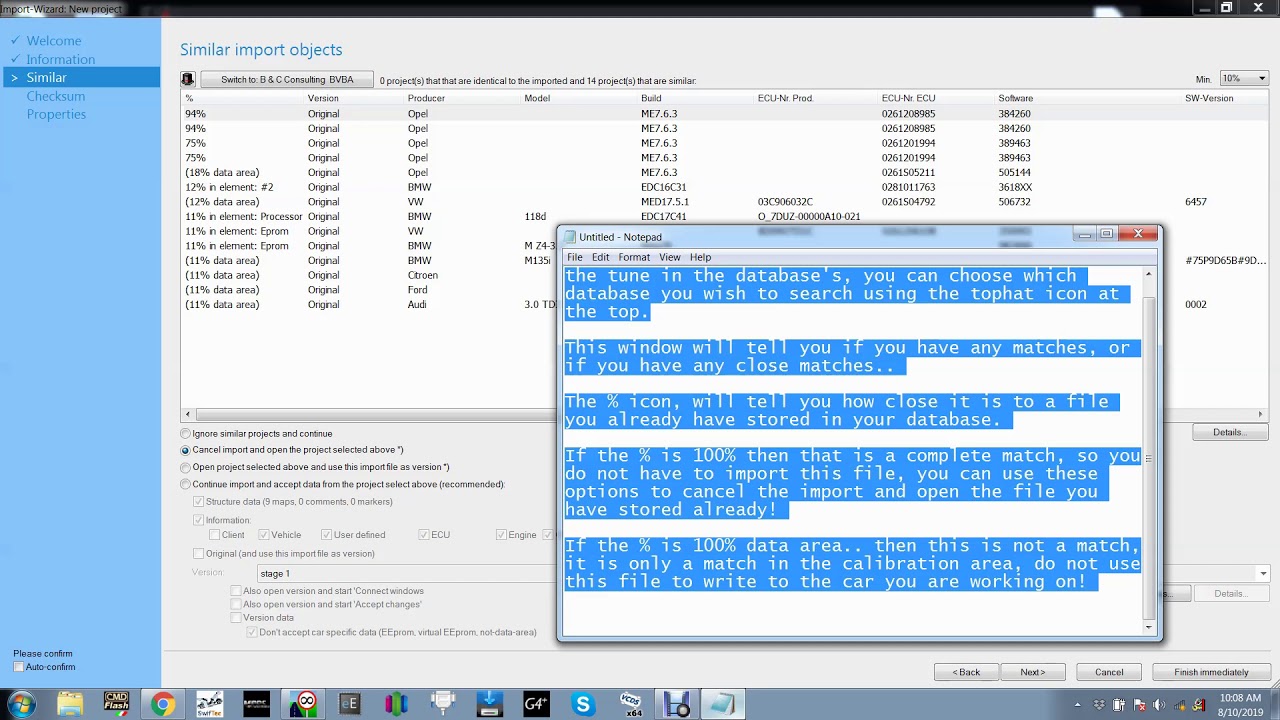Click the tophat database icon
Screen dimensions: 1280x720
tap(188, 80)
